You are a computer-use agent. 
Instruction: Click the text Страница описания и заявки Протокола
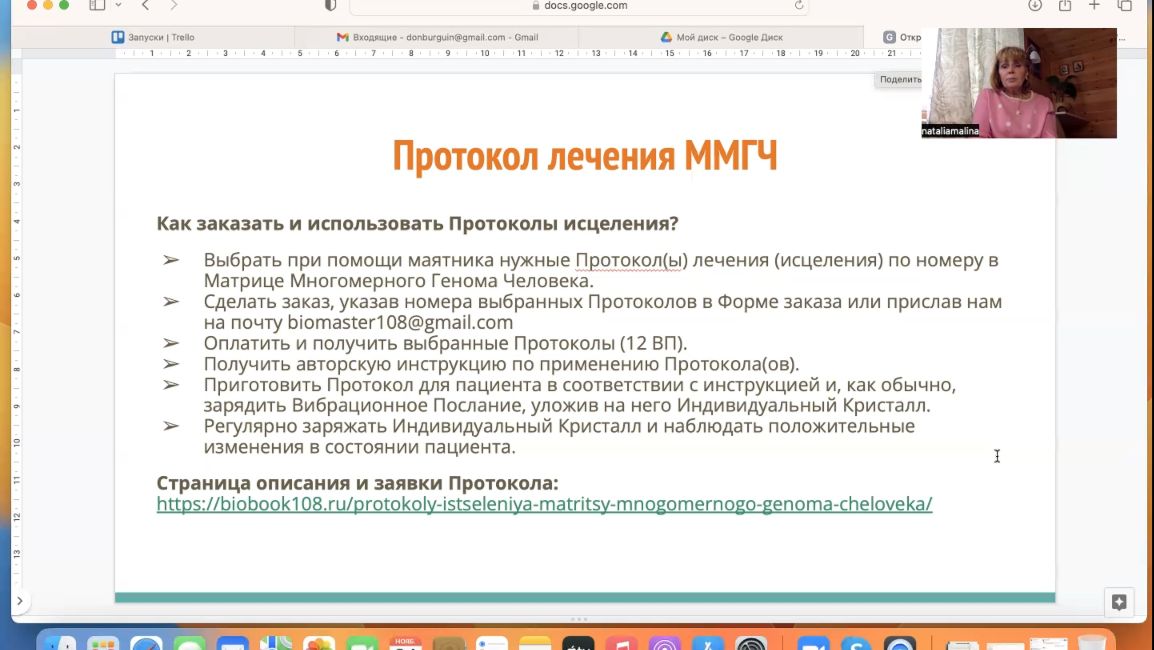[x=357, y=483]
